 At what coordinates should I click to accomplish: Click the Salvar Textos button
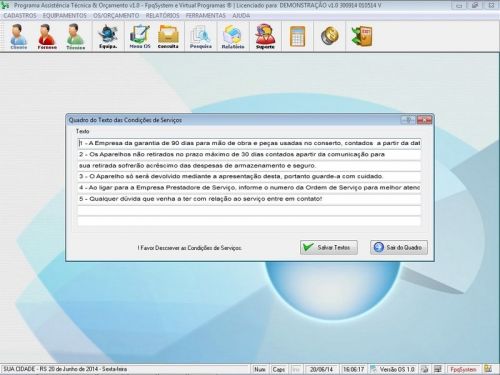pyautogui.click(x=329, y=247)
